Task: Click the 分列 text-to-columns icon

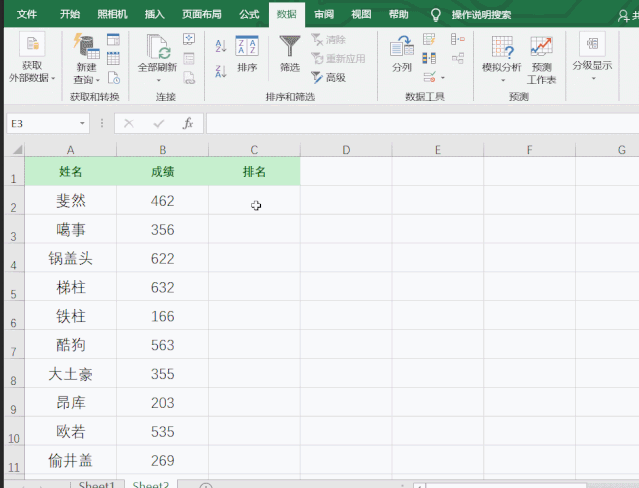Action: click(x=402, y=54)
